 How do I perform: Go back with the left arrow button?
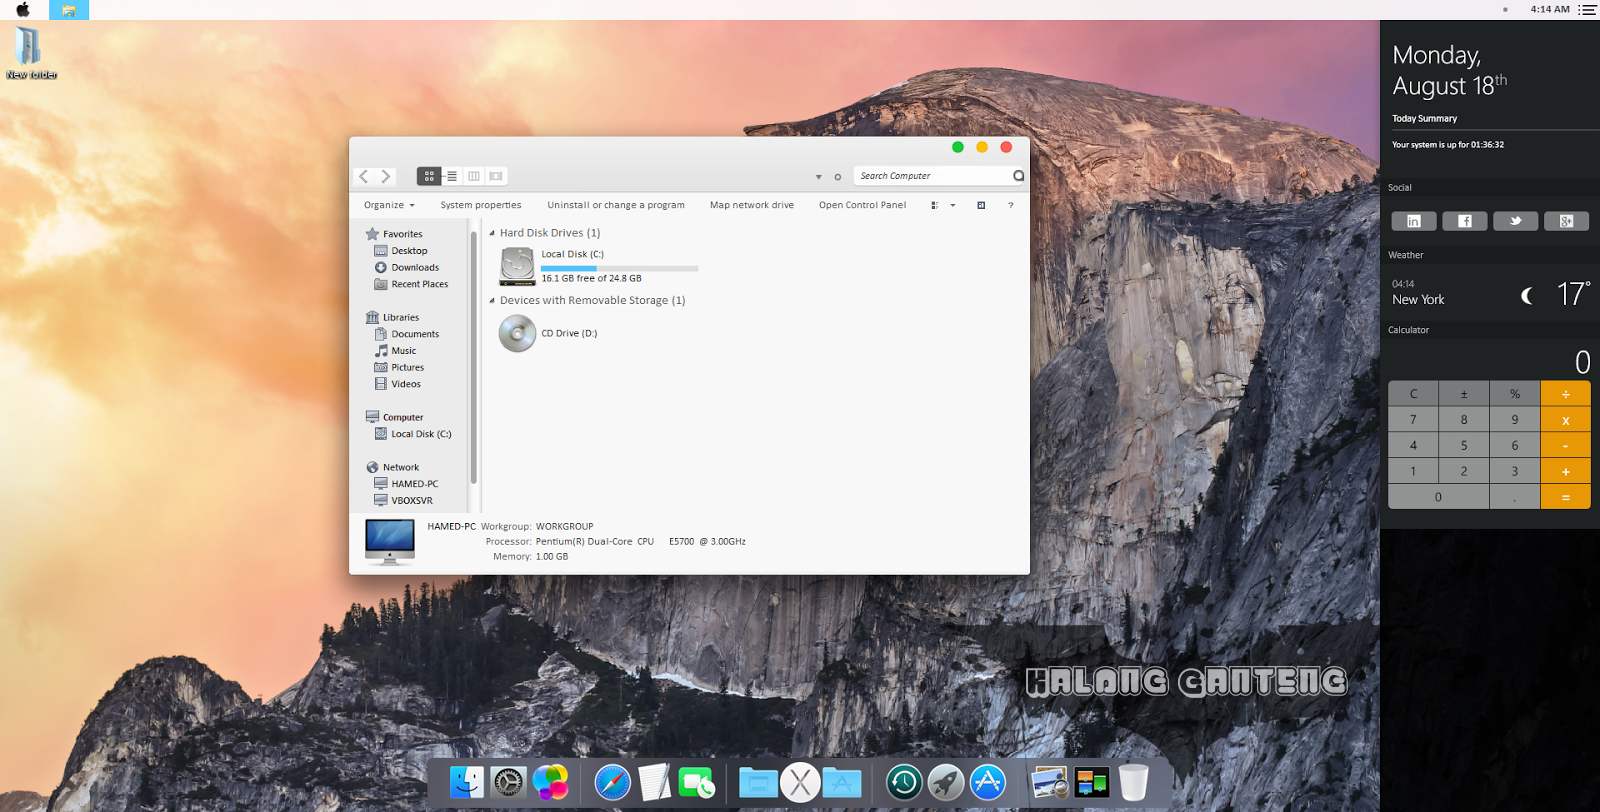pyautogui.click(x=364, y=176)
